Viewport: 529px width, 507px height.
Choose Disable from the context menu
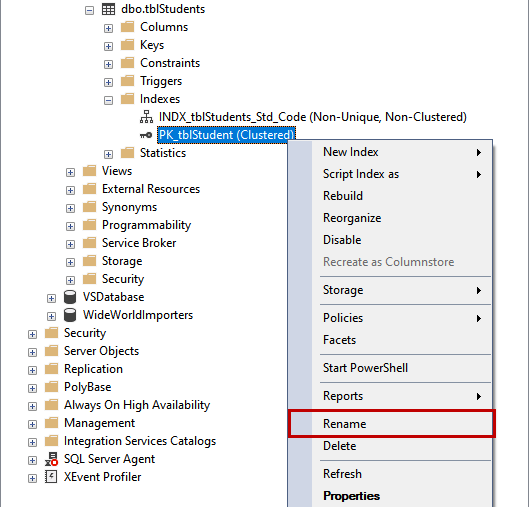pyautogui.click(x=391, y=240)
